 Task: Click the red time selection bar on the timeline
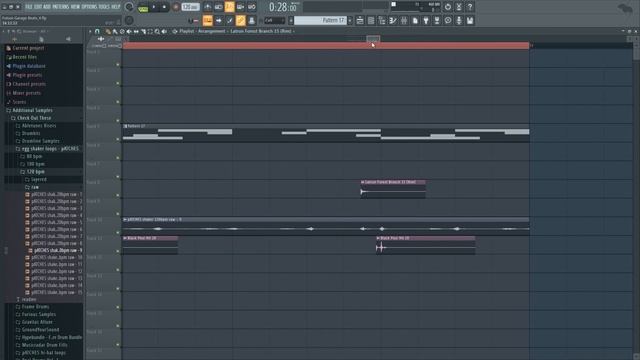point(326,46)
